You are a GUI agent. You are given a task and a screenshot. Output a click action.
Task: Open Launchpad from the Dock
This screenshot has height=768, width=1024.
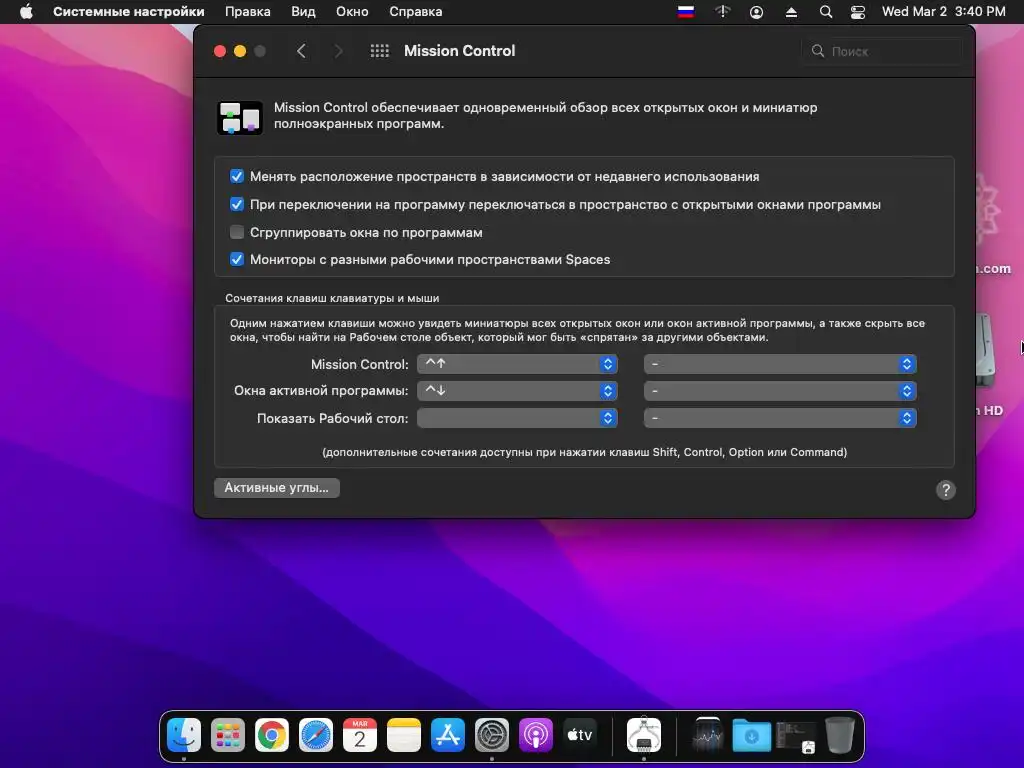click(x=228, y=735)
